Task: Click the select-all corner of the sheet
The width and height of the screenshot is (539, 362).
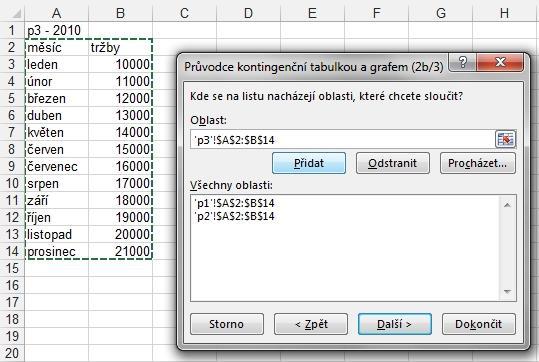Action: point(12,13)
